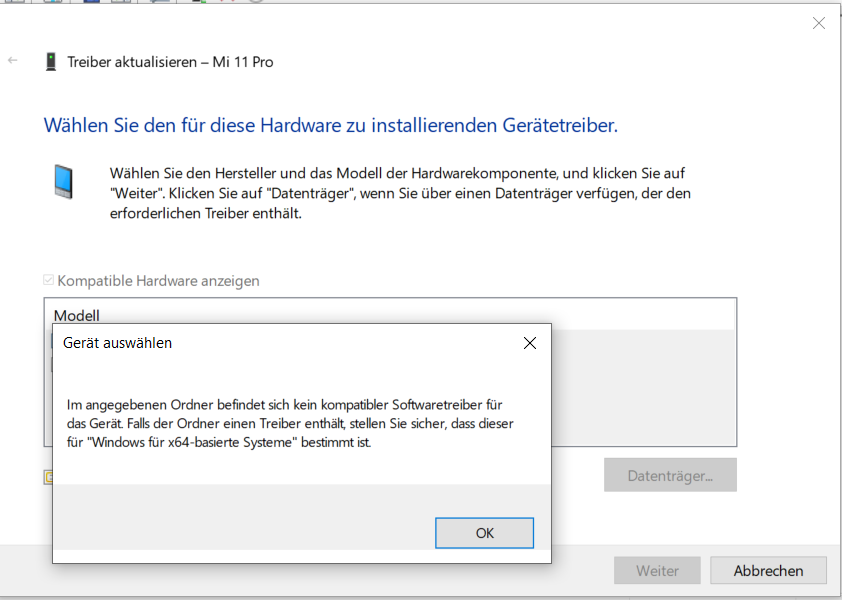This screenshot has width=842, height=600.
Task: Click the empty model list area right of dialog
Action: (x=643, y=388)
